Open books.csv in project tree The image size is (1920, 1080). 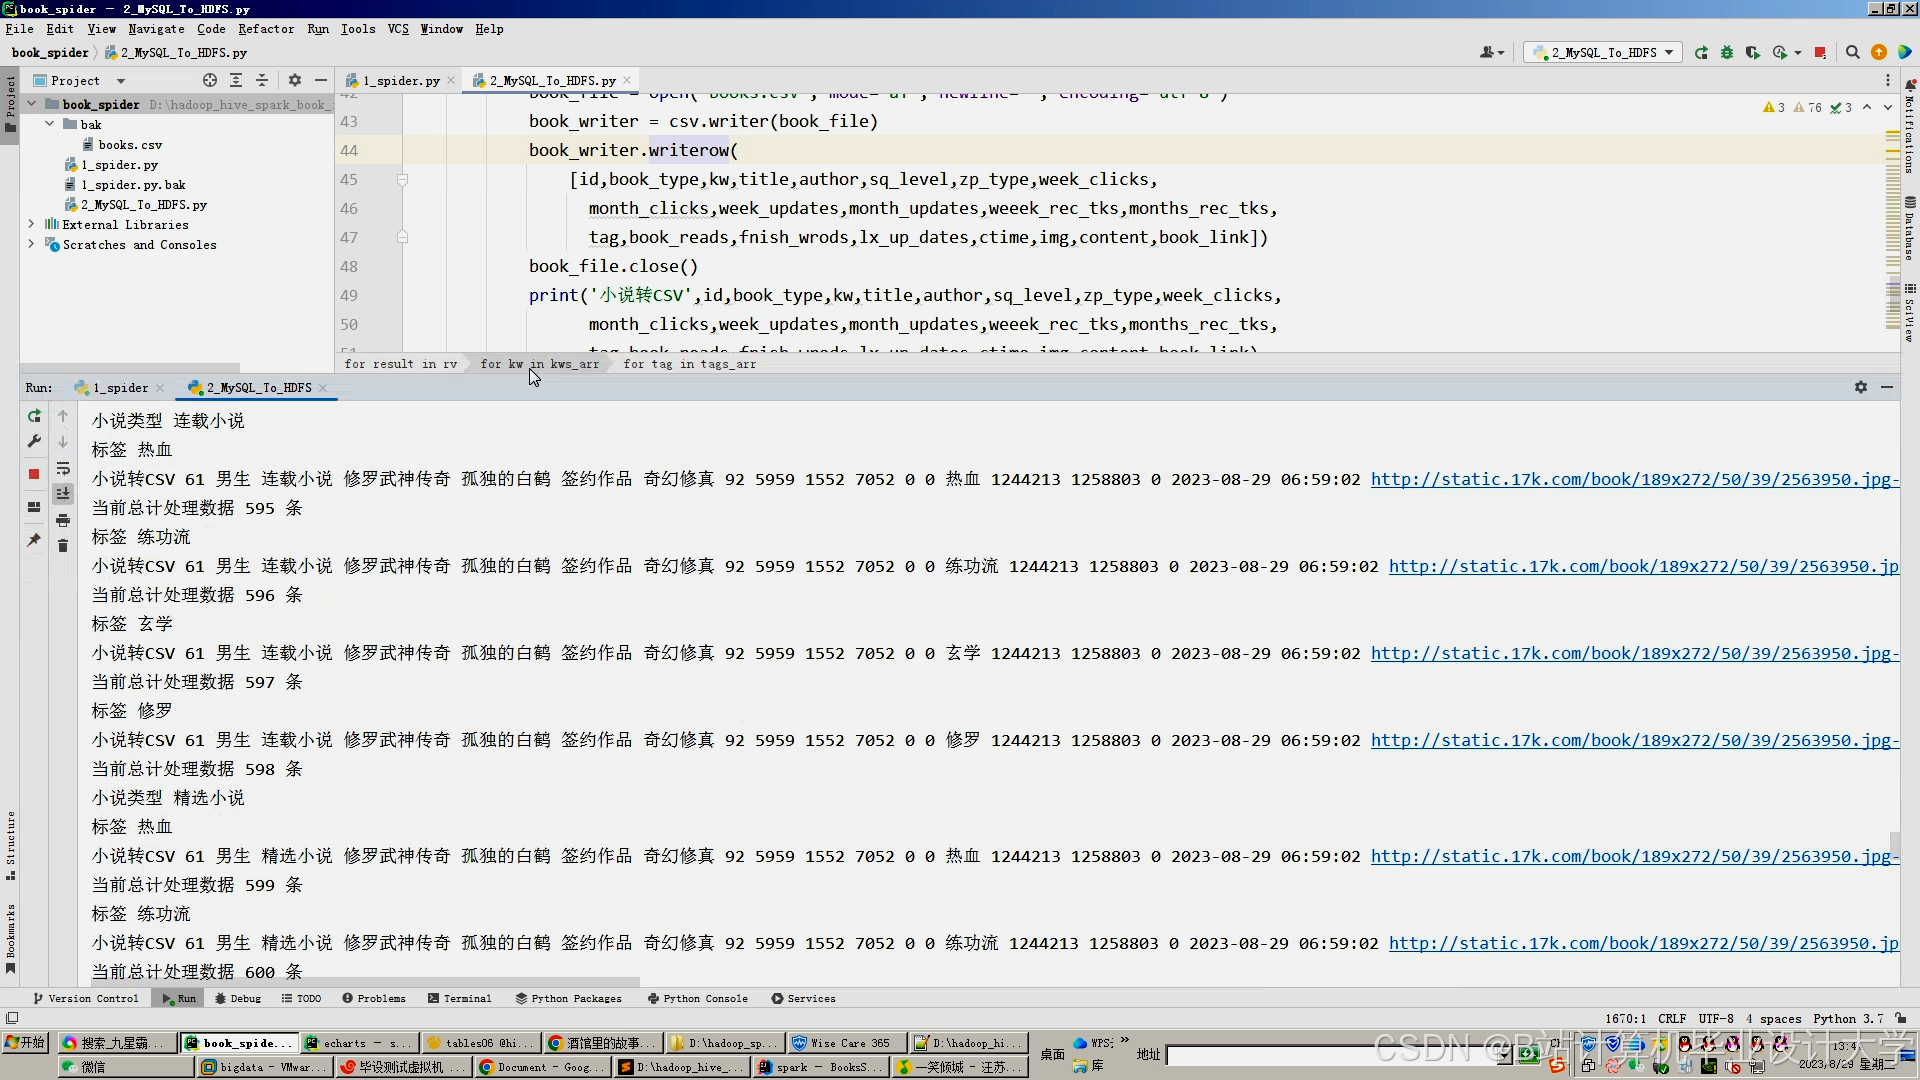tap(129, 145)
